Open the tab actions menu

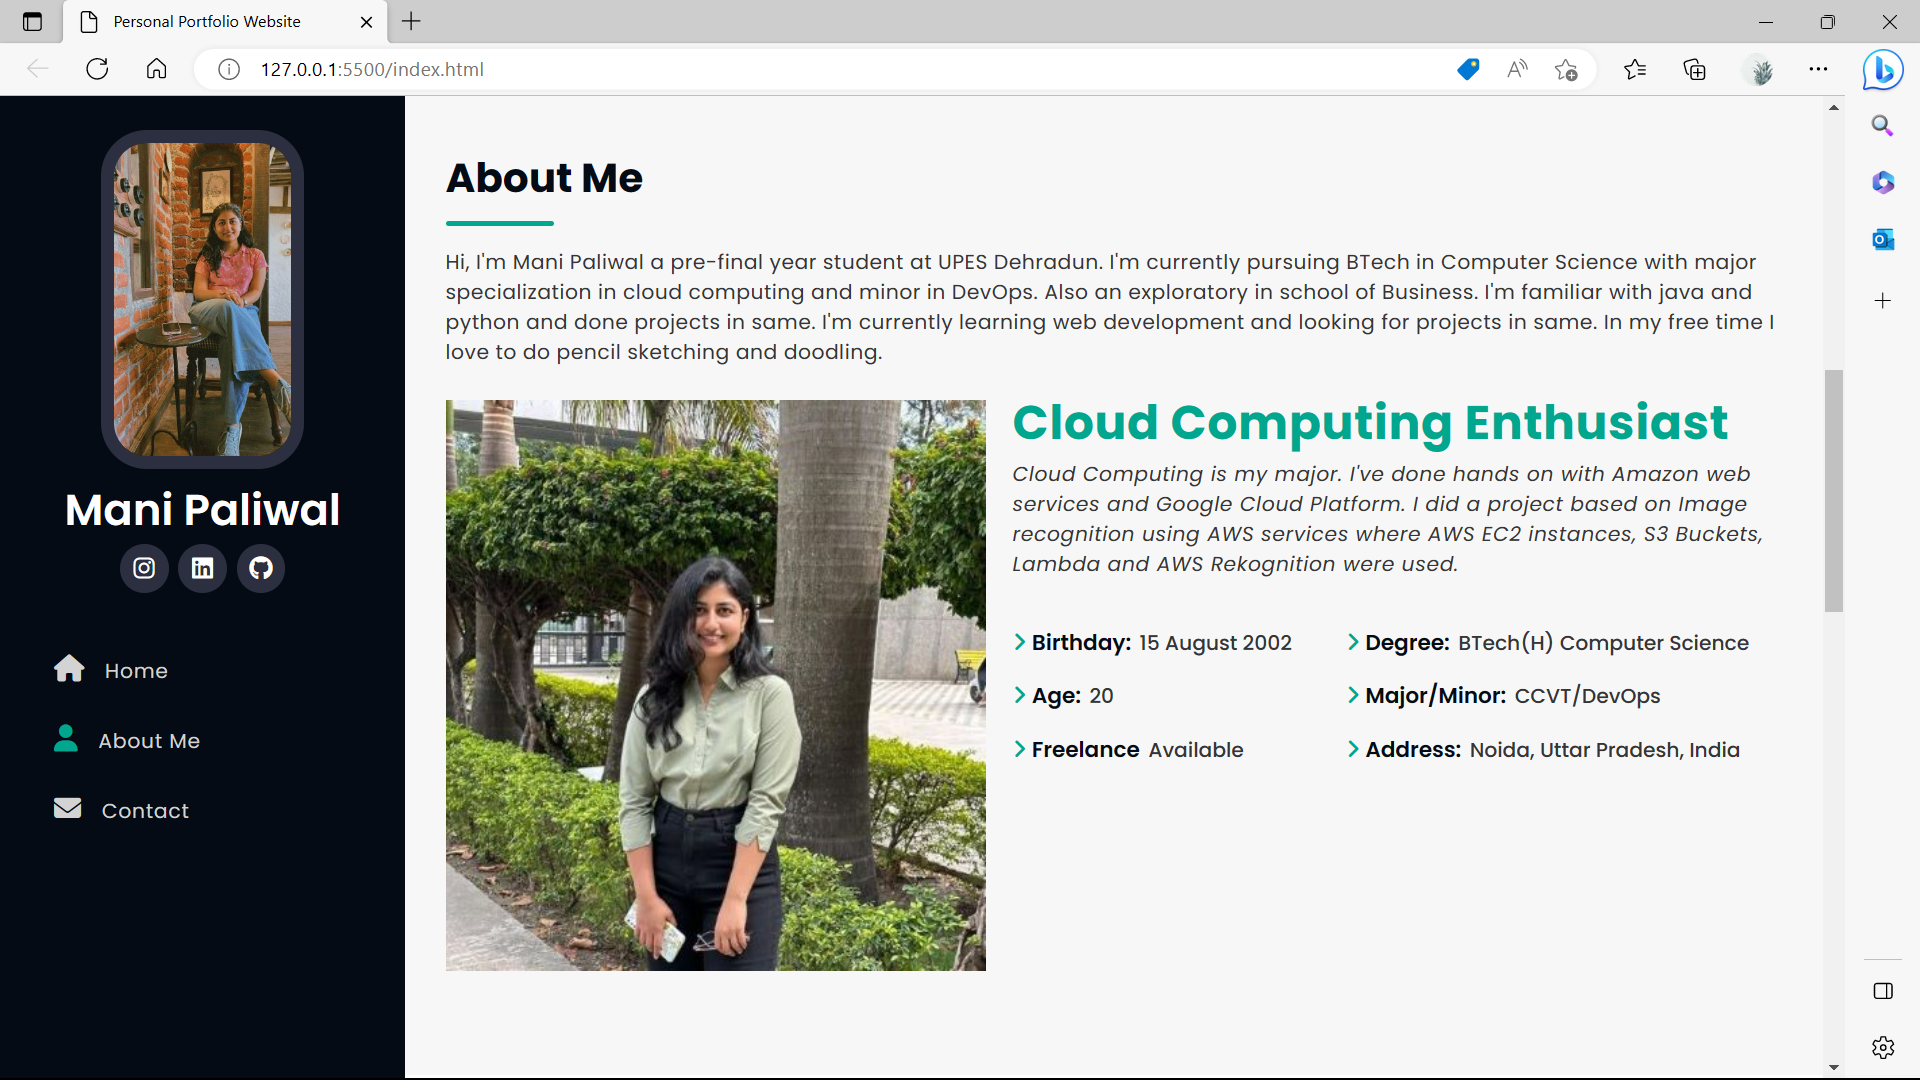32,21
